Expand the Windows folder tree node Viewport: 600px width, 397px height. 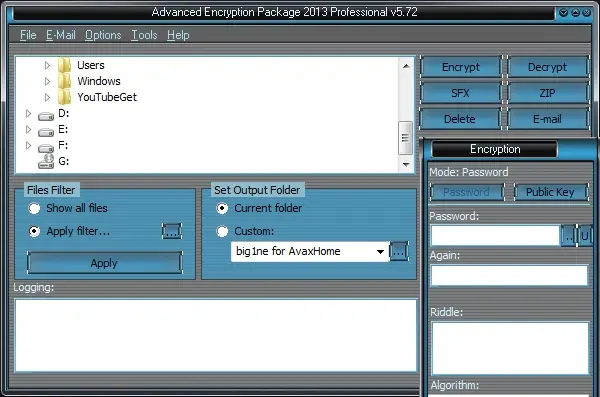pos(47,81)
